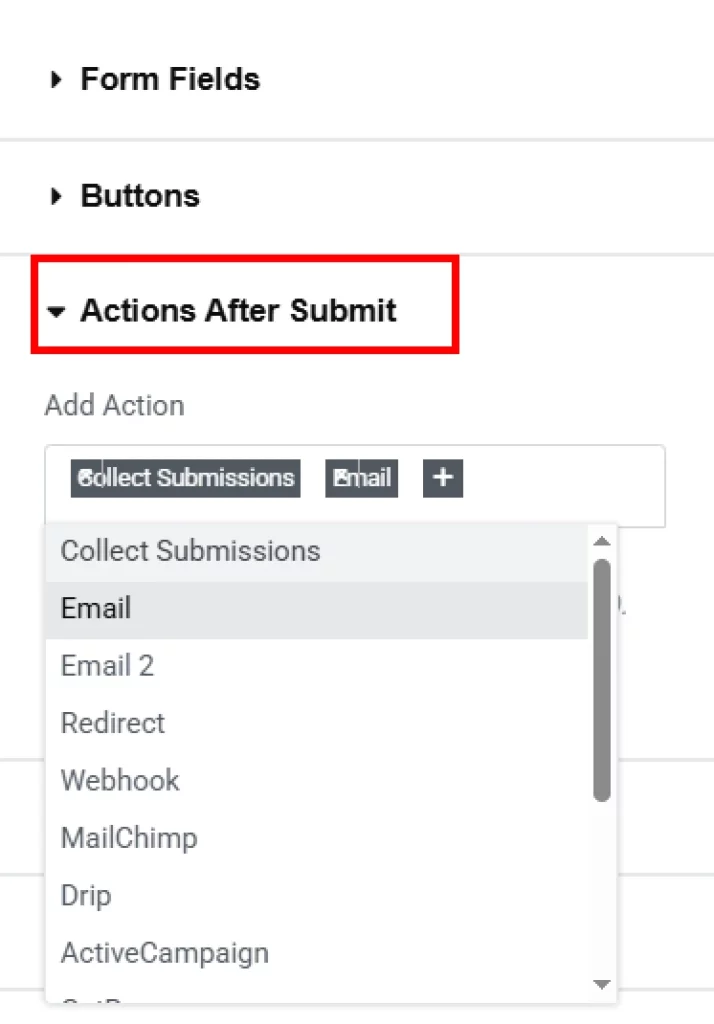
Task: Select Email 2 from the action list
Action: 107,665
